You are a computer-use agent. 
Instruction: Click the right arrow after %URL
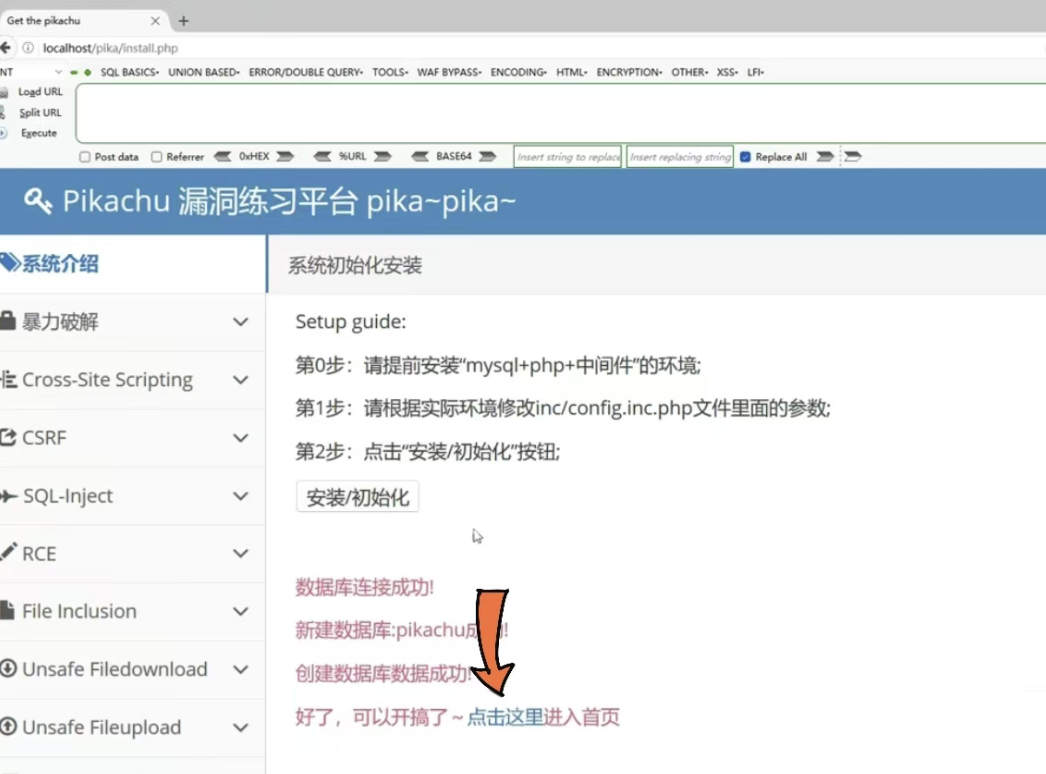[x=383, y=156]
